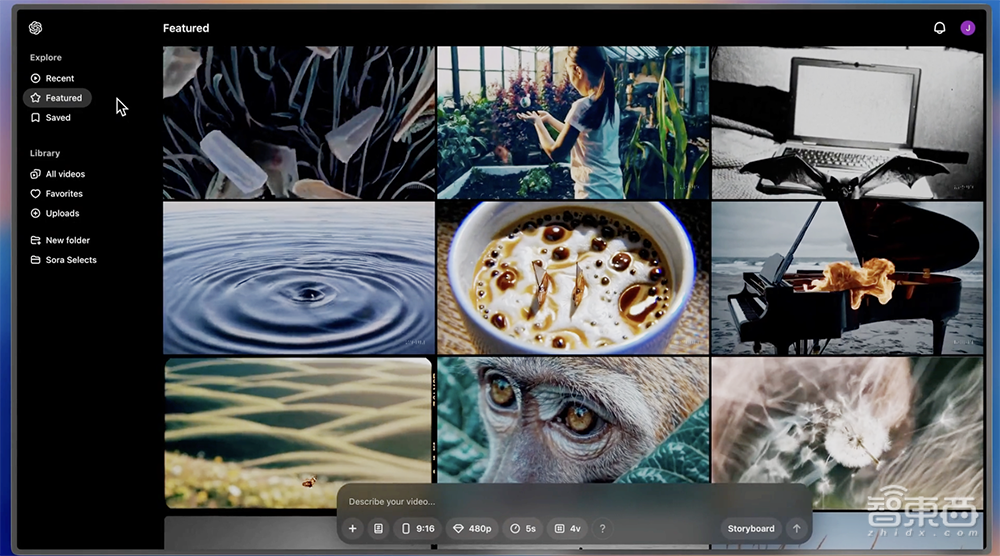Open the Favorites library
The image size is (1000, 556).
point(63,194)
